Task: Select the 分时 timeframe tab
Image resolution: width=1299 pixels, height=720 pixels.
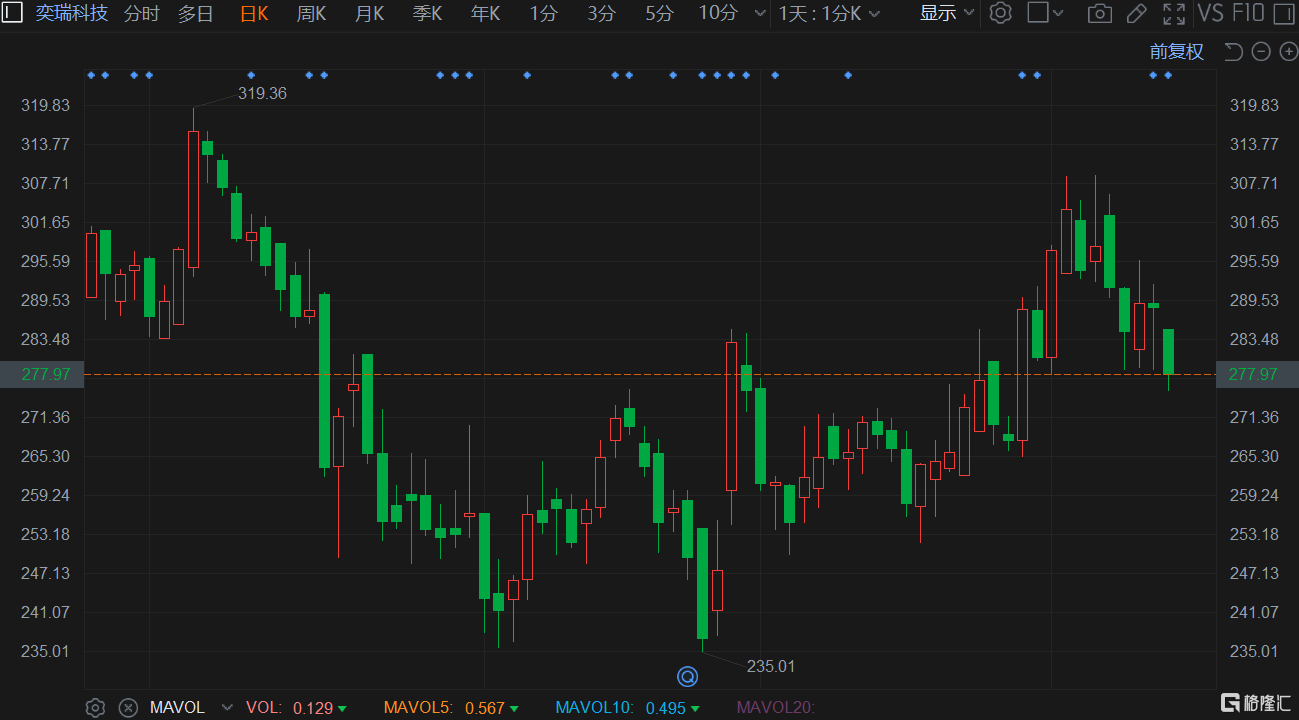Action: pos(141,13)
